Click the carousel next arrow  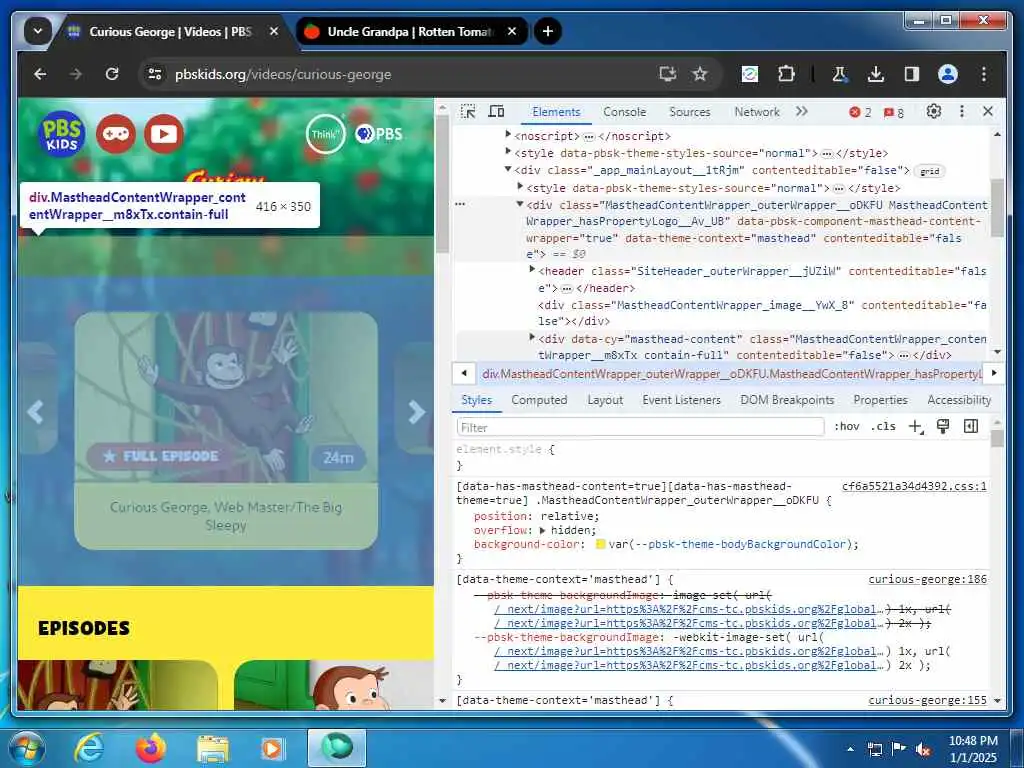click(415, 411)
